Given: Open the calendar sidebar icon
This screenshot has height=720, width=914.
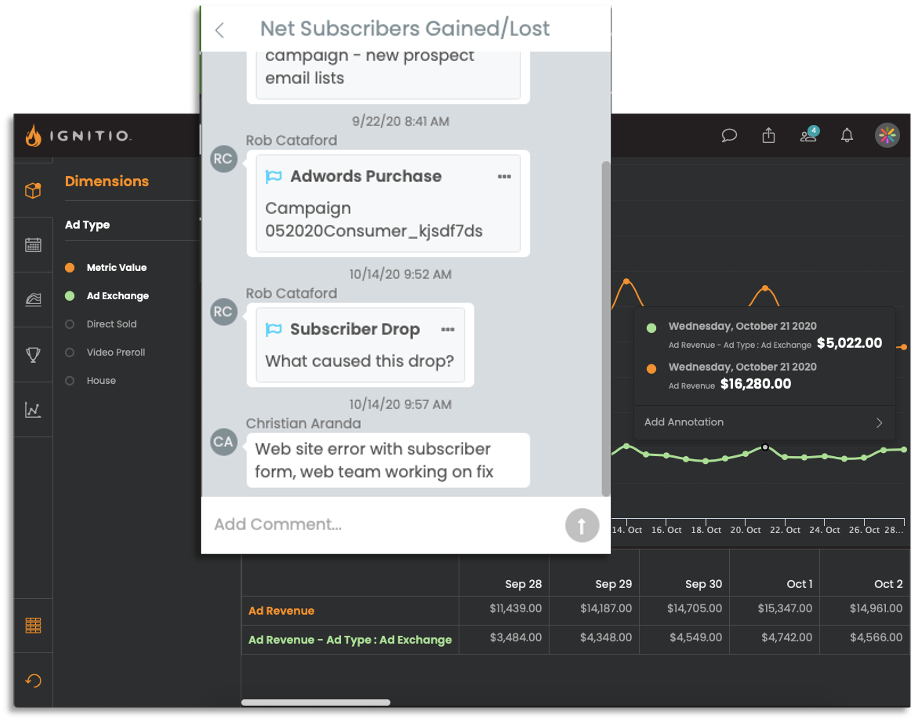Looking at the screenshot, I should [x=33, y=245].
